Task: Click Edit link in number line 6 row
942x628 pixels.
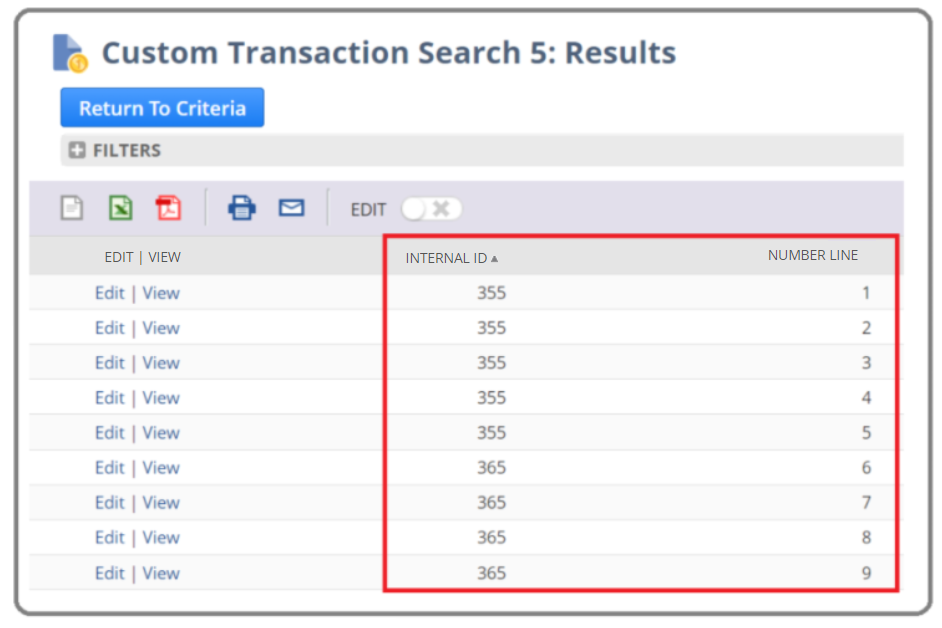Action: point(110,467)
